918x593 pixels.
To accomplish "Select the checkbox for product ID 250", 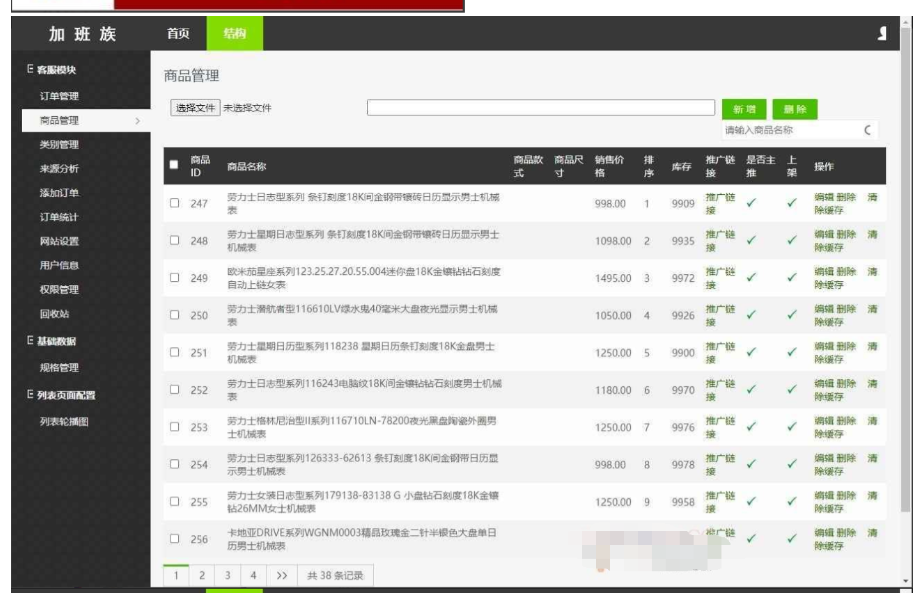I will 177,315.
